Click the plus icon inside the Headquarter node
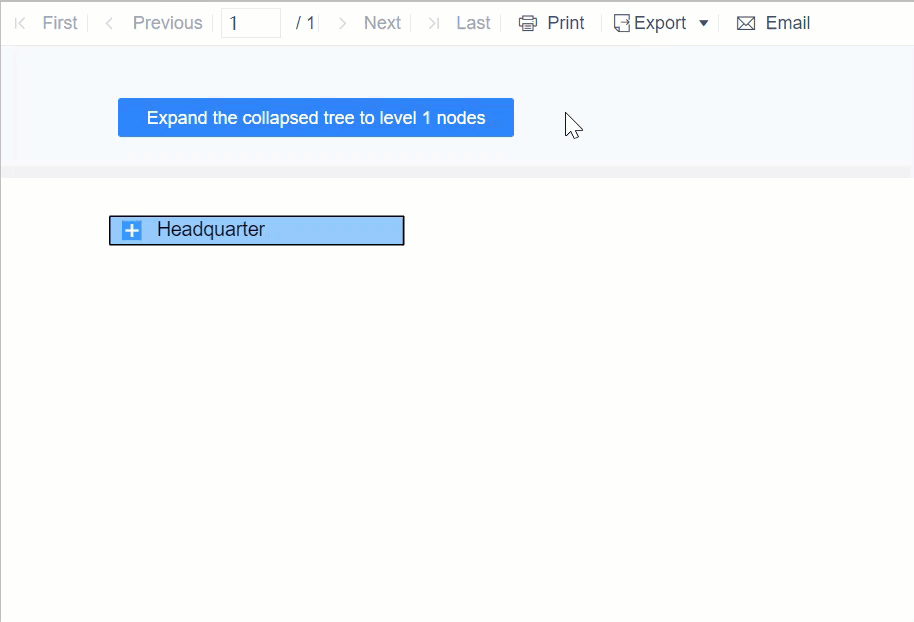This screenshot has height=622, width=914. point(131,230)
